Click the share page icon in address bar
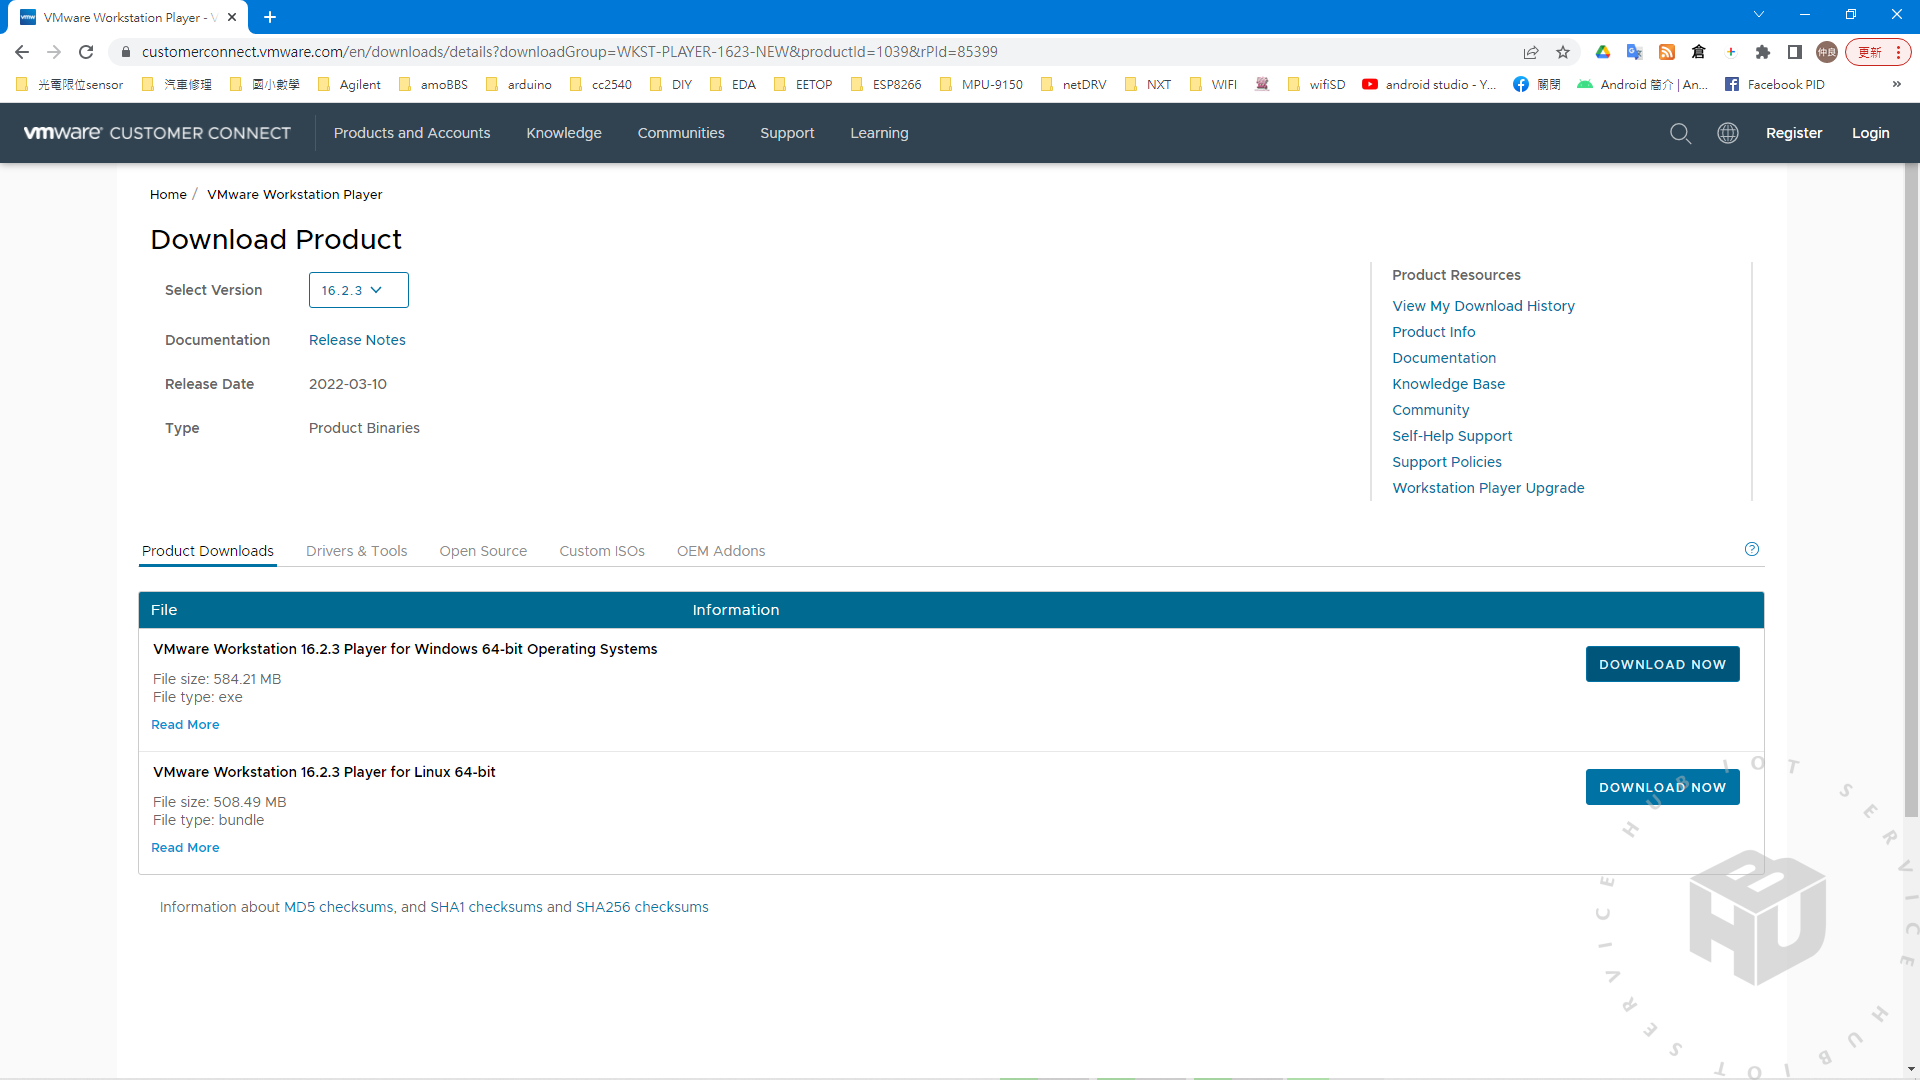Screen dimensions: 1920x1080 point(1531,52)
